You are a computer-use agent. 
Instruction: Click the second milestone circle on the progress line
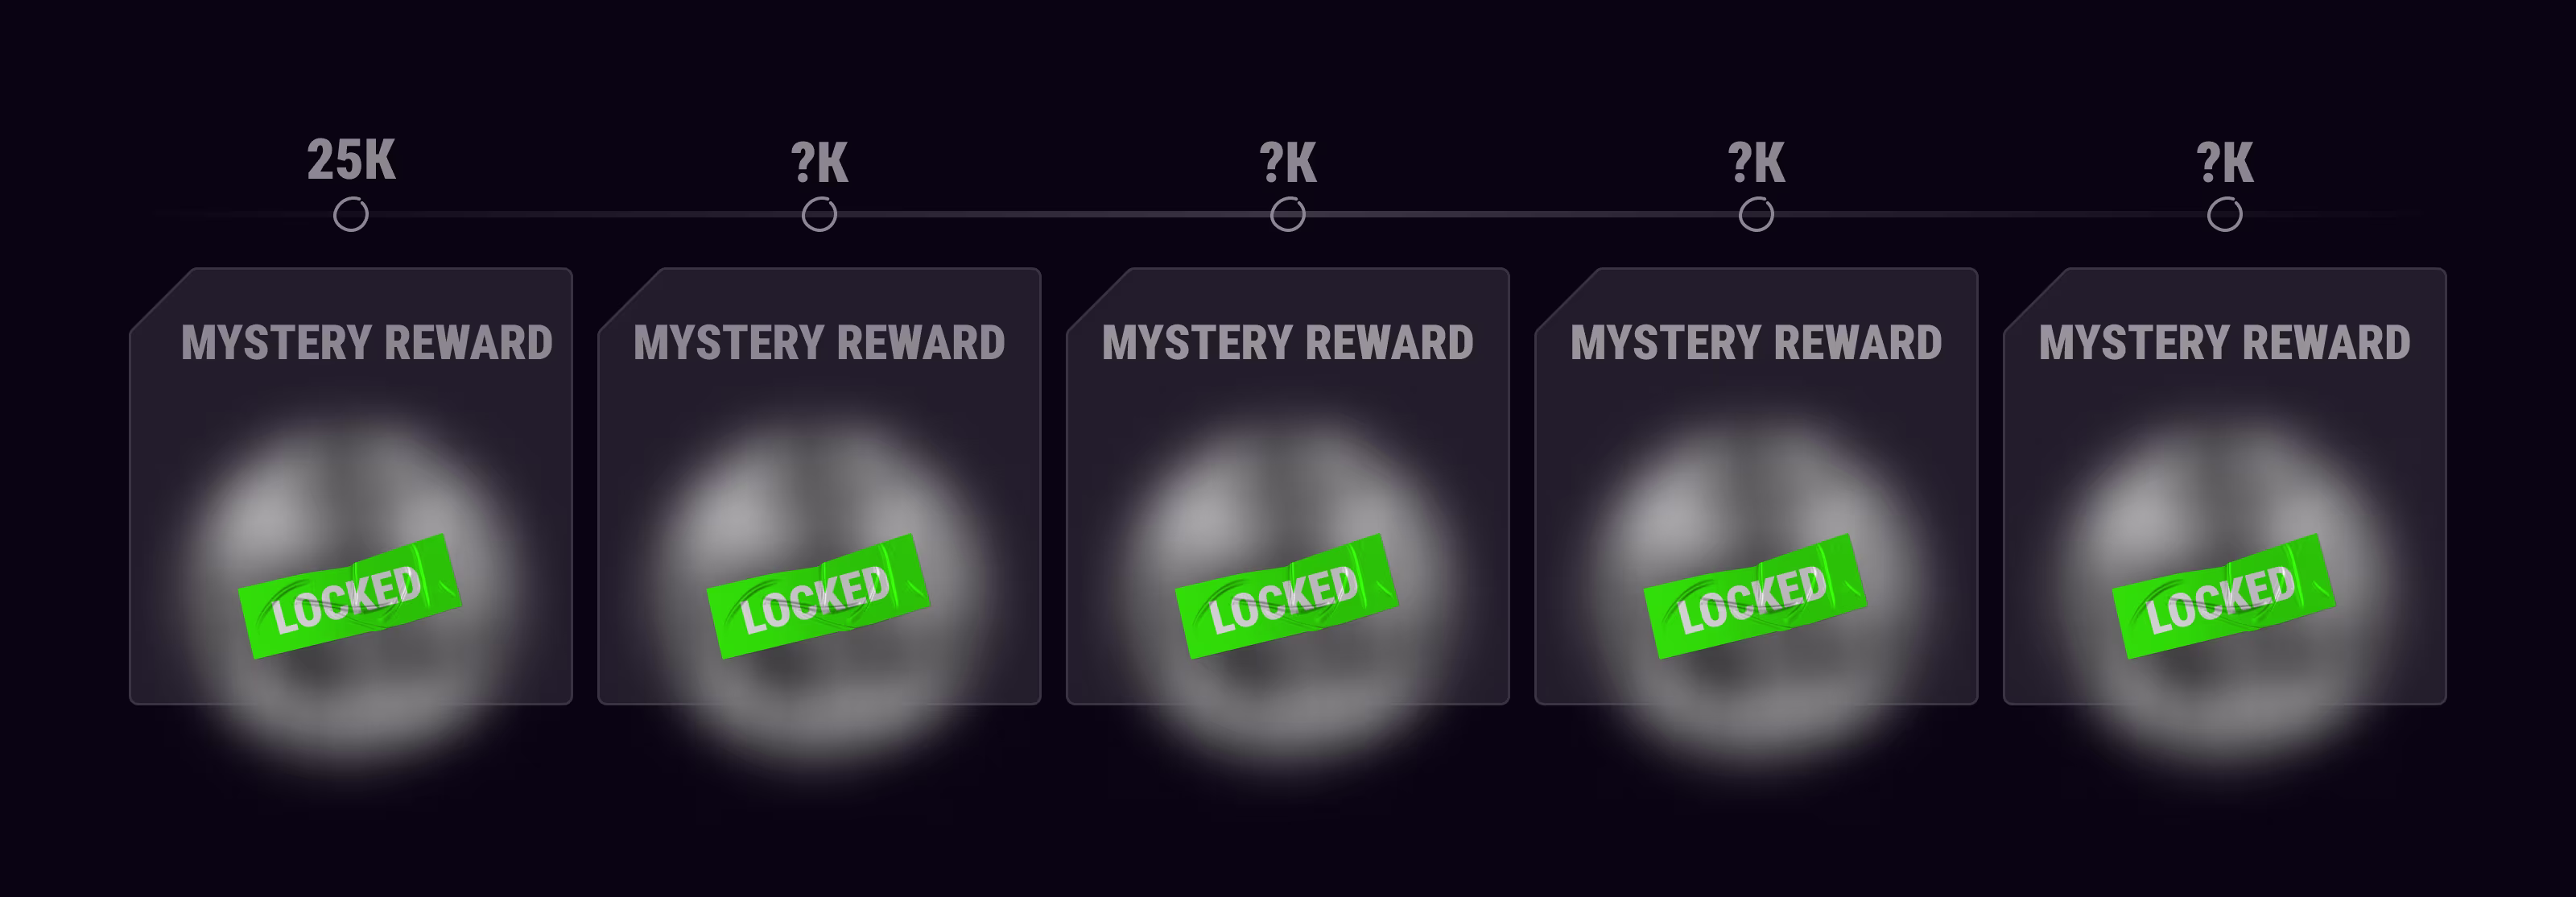click(819, 214)
